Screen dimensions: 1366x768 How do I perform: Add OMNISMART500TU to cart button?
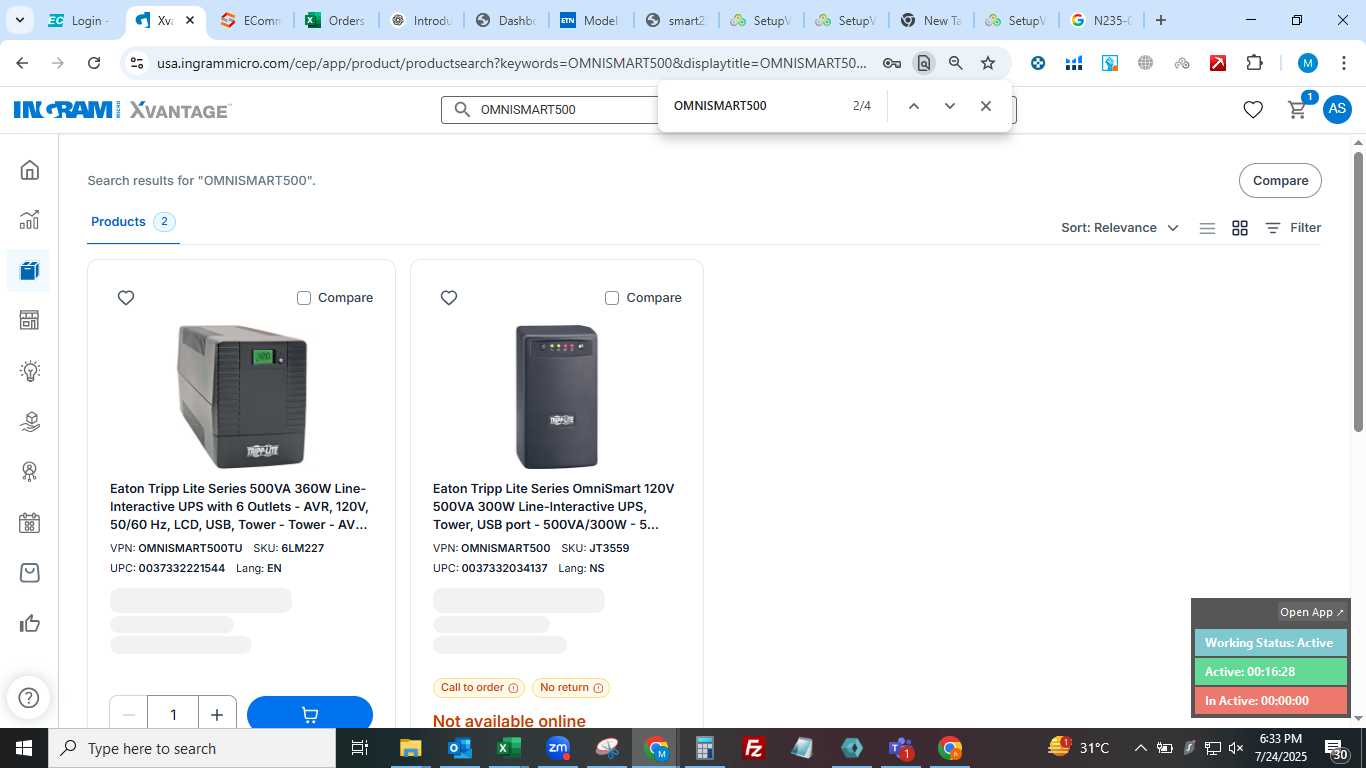coord(310,713)
